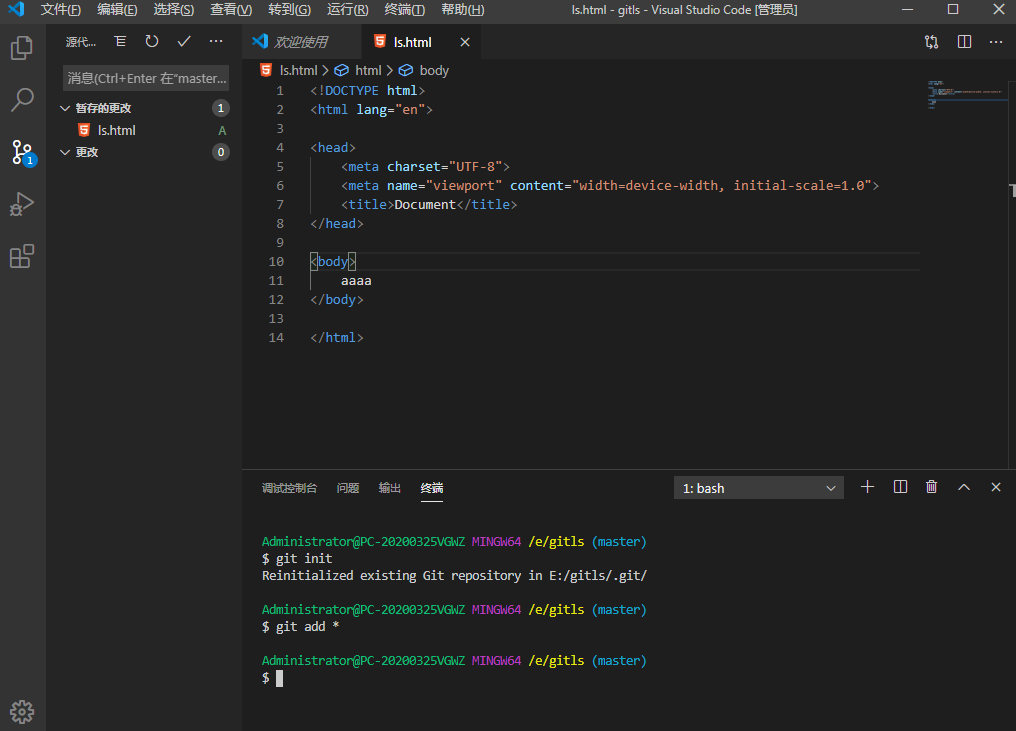This screenshot has height=731, width=1016.
Task: Click the commit checkmark in Source Control
Action: tap(184, 42)
